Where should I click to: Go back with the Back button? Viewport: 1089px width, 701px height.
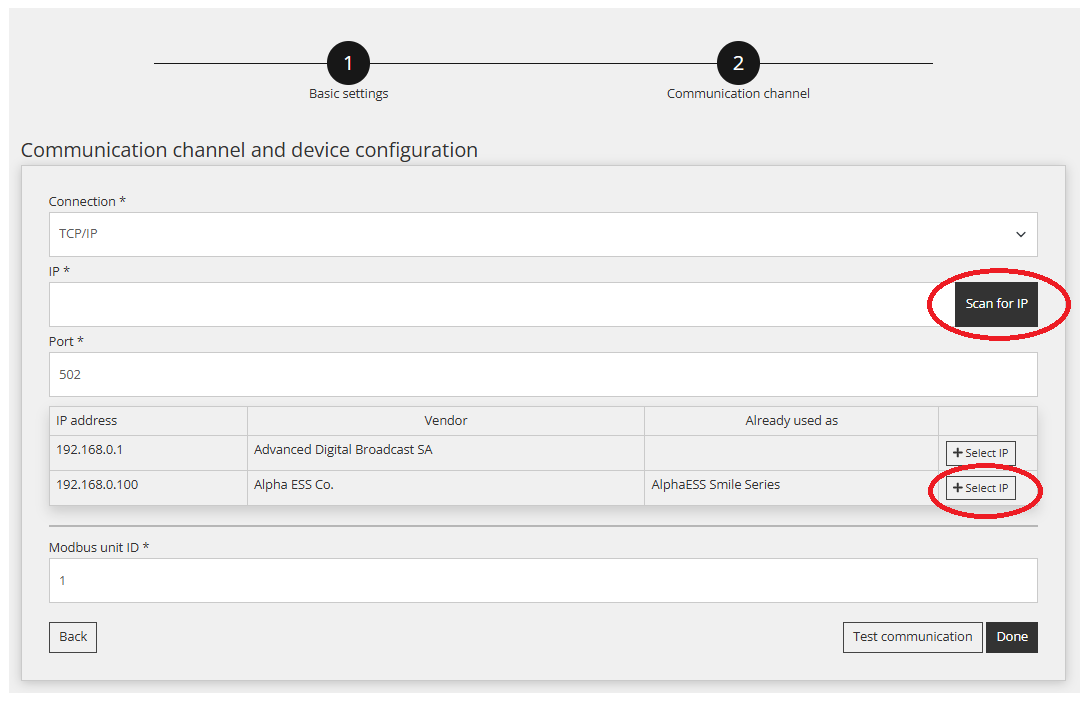[73, 637]
